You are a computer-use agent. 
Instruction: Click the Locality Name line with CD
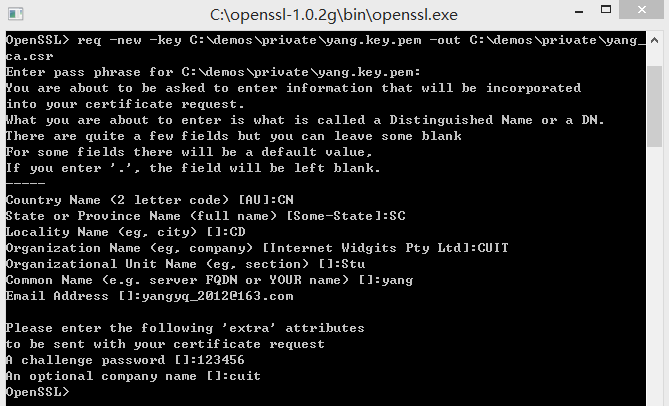click(x=126, y=232)
